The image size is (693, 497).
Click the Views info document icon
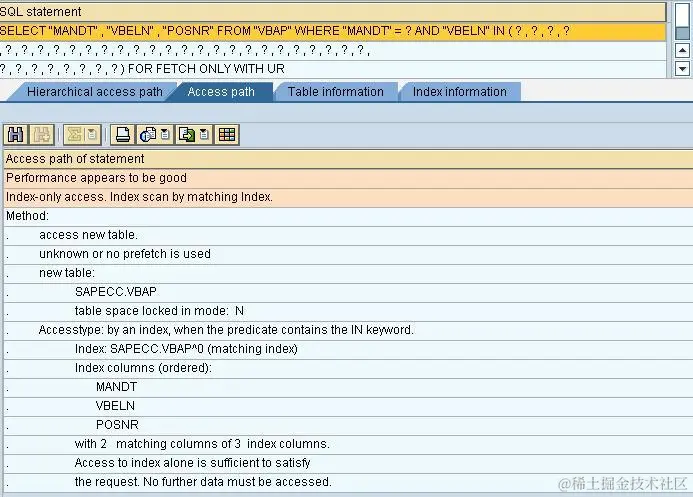pos(148,135)
